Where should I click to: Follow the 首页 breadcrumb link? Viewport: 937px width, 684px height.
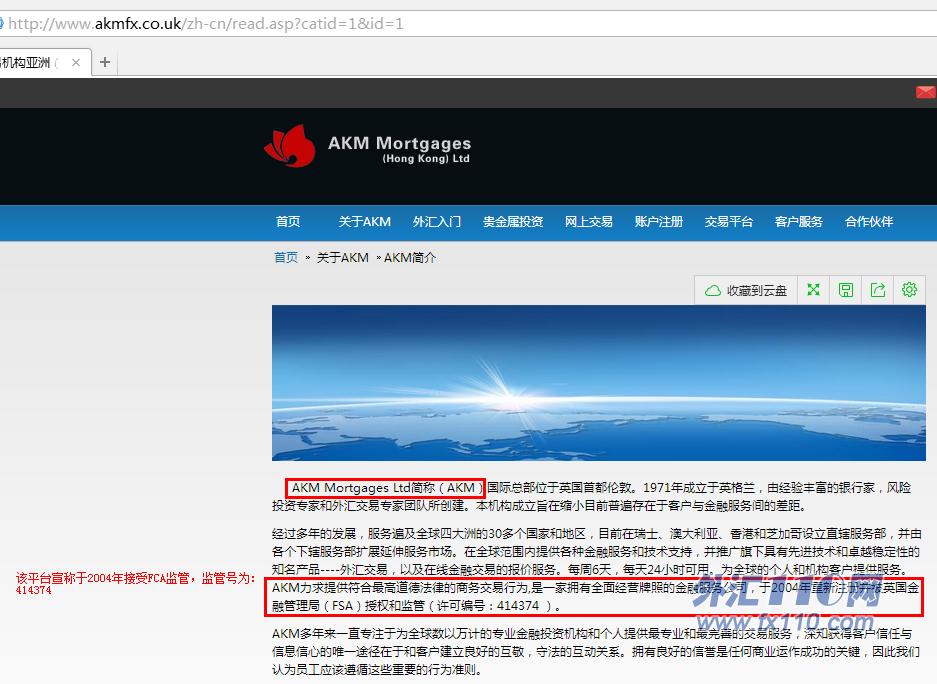(286, 257)
